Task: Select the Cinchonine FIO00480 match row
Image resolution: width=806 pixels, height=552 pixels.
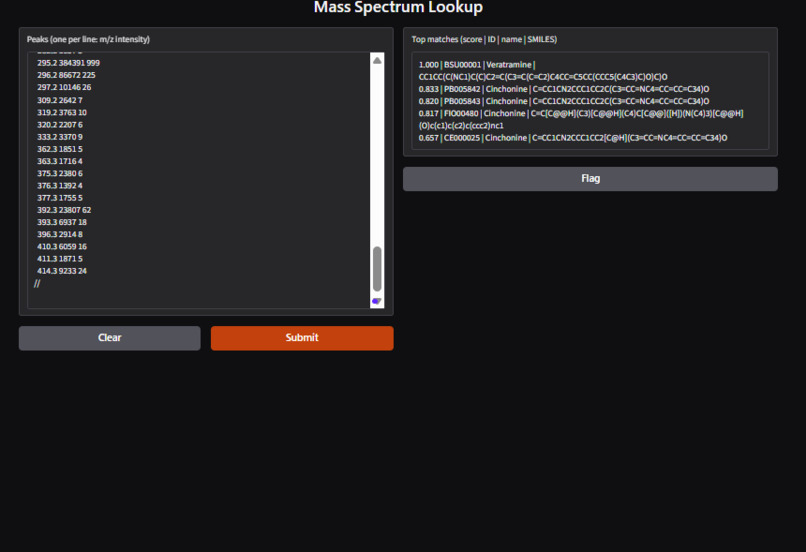Action: coord(581,119)
